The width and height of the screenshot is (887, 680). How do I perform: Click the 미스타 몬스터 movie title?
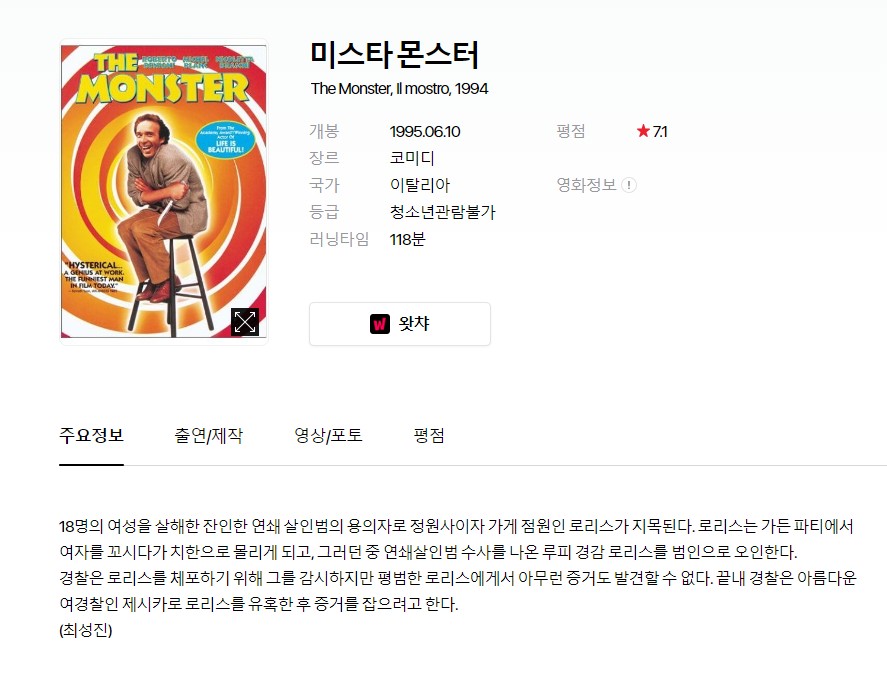(394, 55)
